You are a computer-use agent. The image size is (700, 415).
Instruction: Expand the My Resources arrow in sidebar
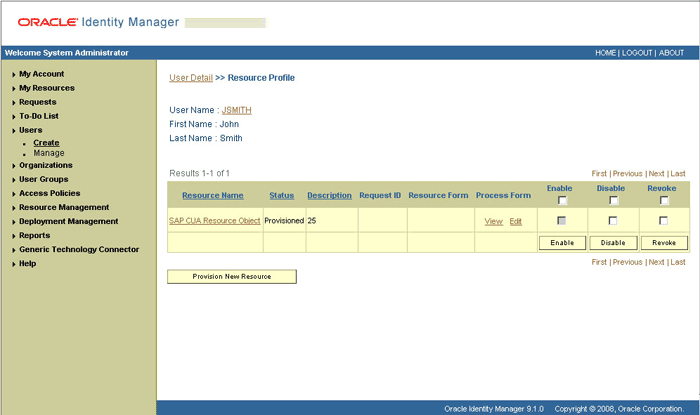(x=14, y=89)
